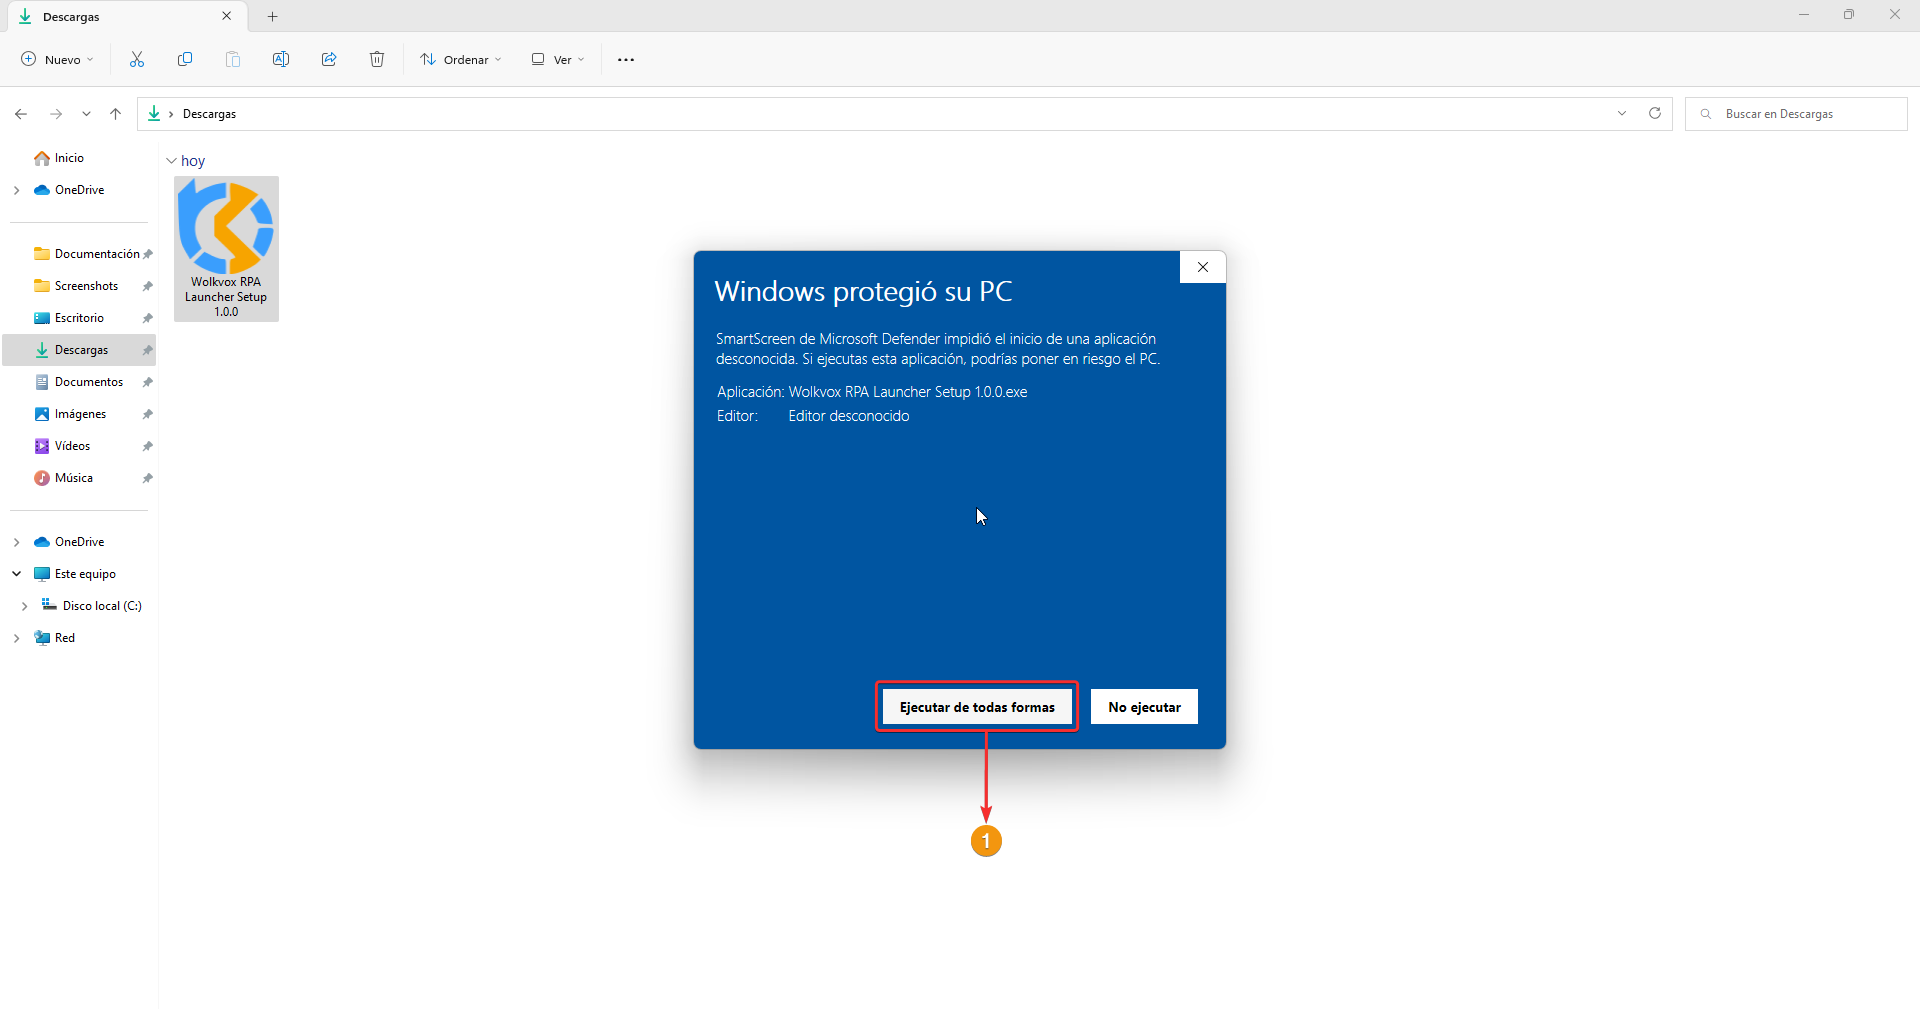Select Este equipo in sidebar
The image size is (1920, 1009).
pos(85,574)
